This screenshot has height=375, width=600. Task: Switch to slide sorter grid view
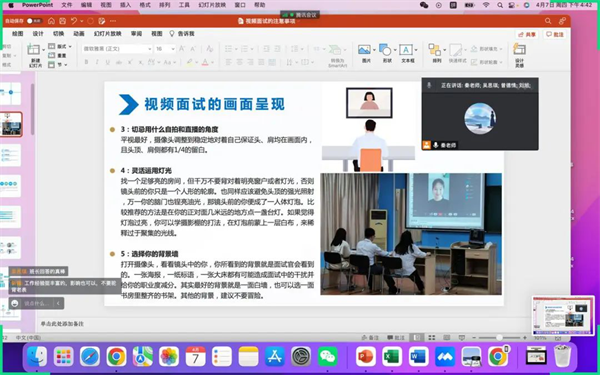tap(432, 338)
